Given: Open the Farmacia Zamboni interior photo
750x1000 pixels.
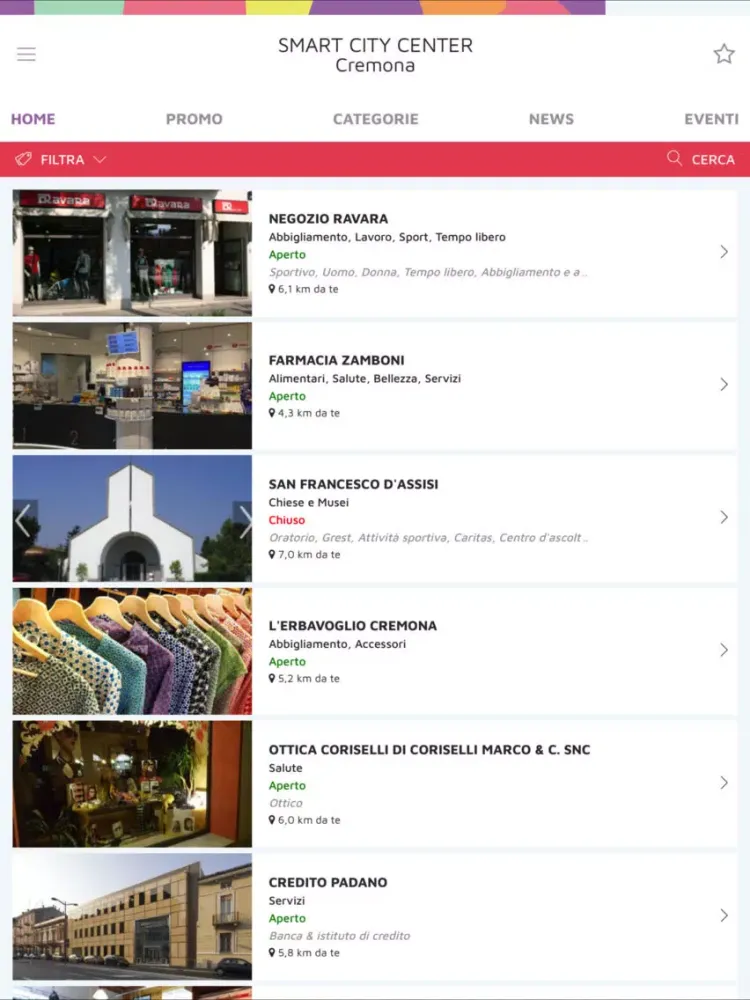Looking at the screenshot, I should click(x=132, y=385).
